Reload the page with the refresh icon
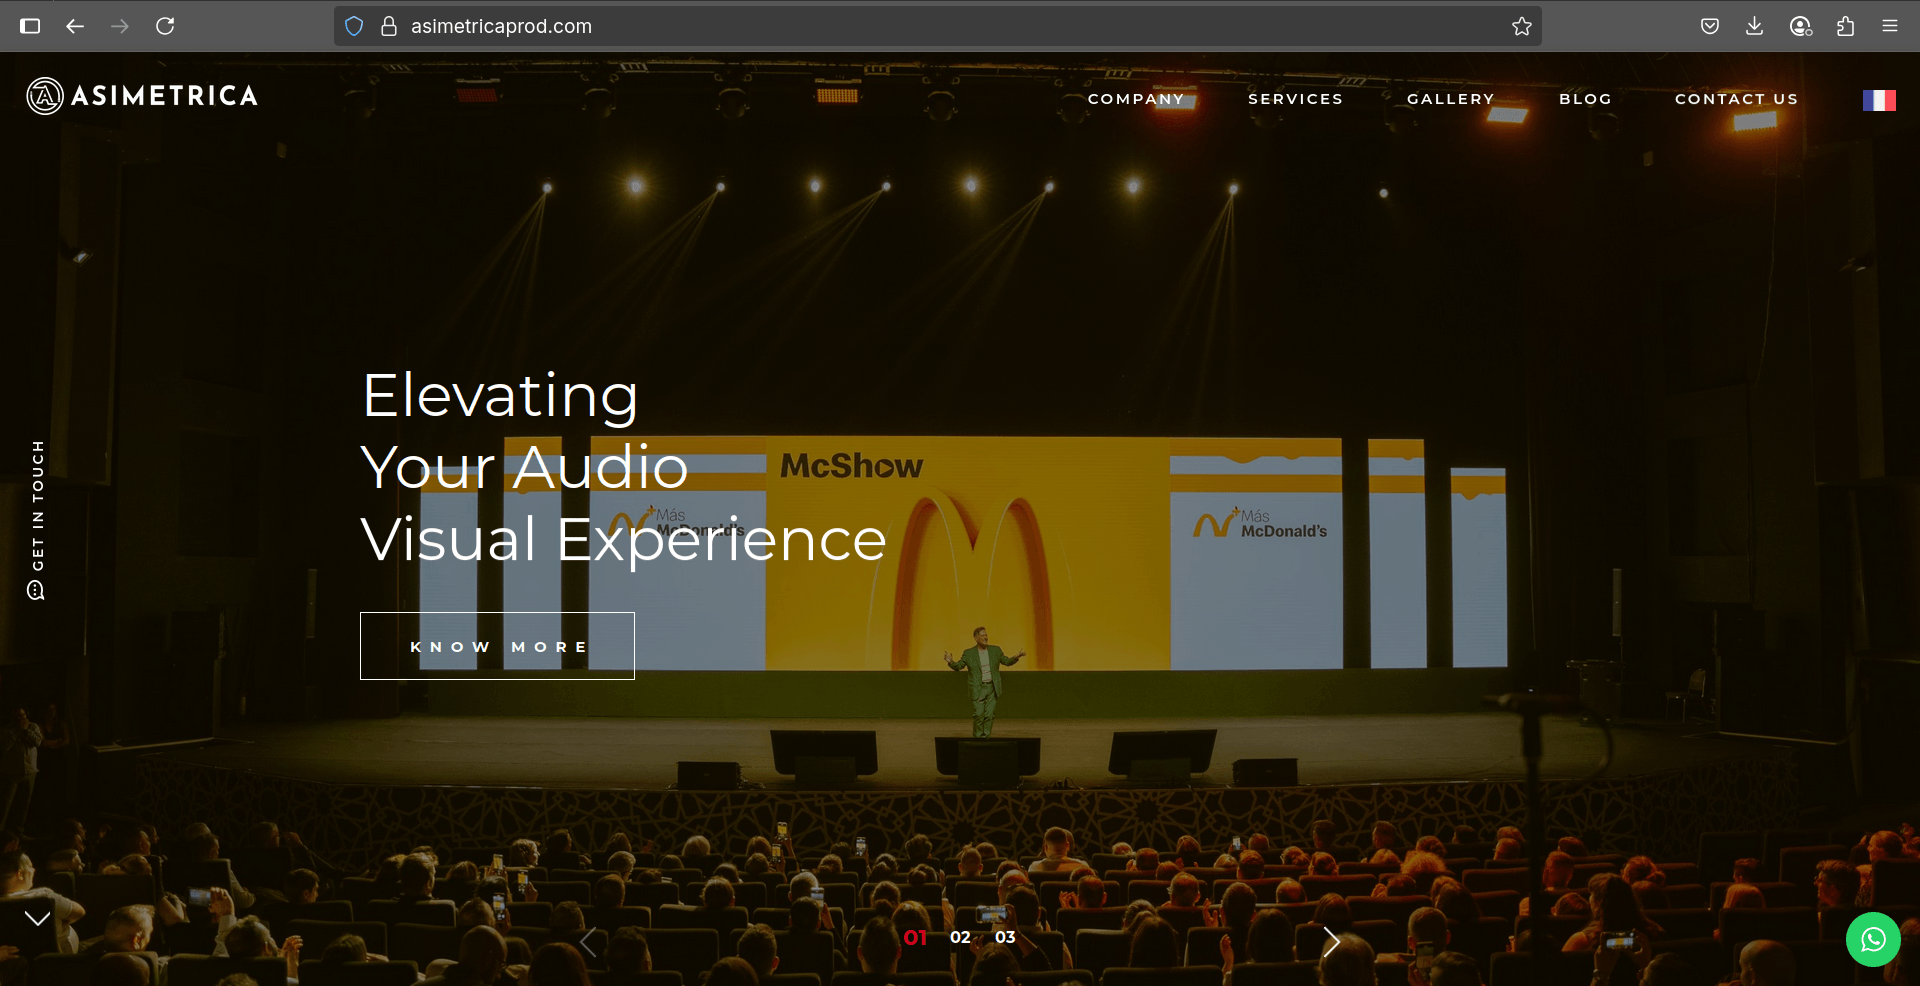 pyautogui.click(x=165, y=26)
